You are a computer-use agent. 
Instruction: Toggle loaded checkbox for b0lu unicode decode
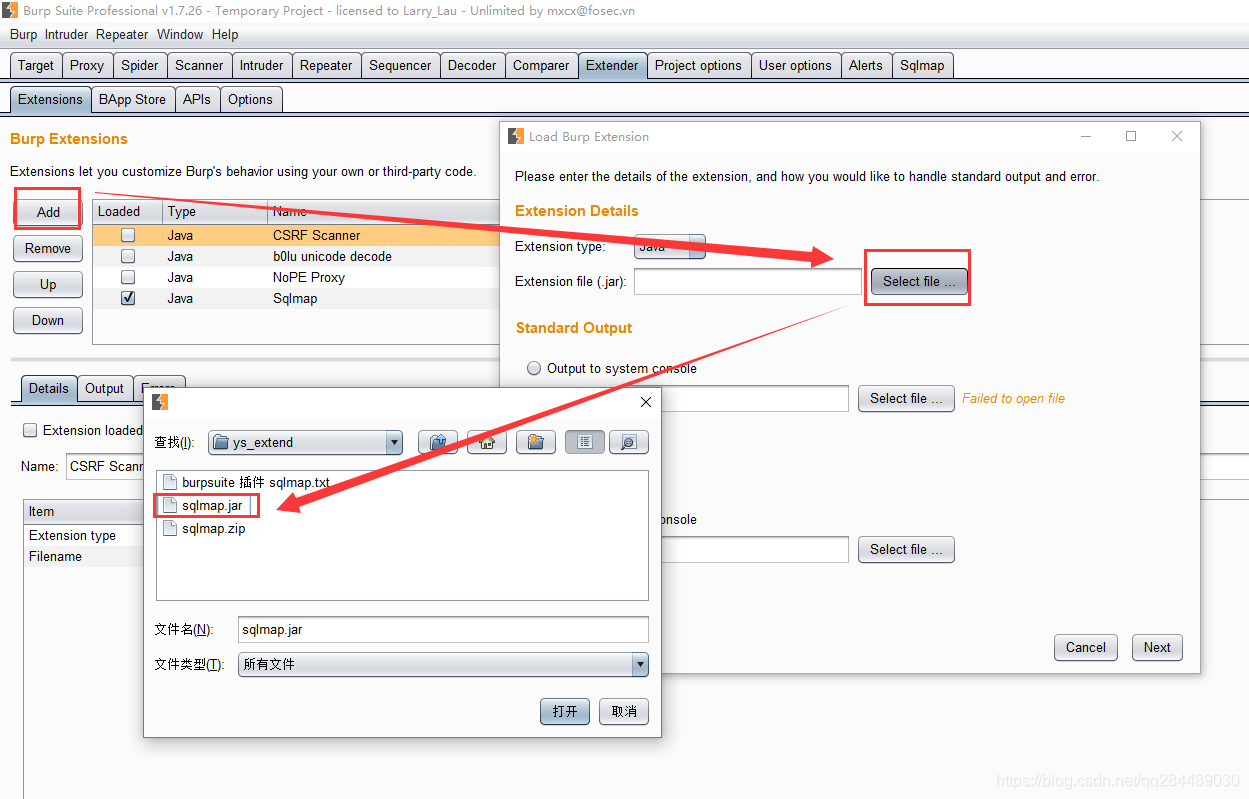tap(128, 256)
